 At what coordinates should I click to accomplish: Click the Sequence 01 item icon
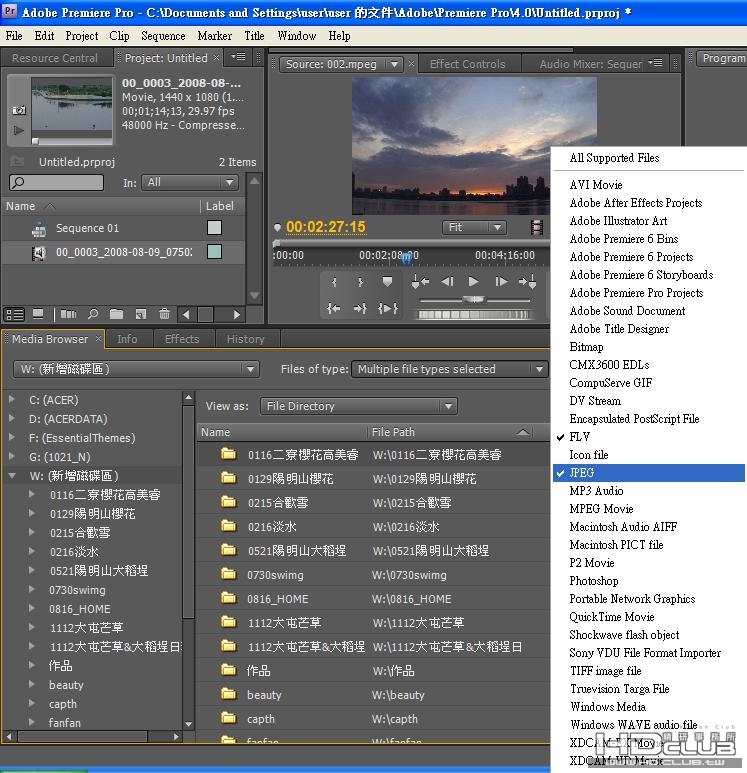point(39,229)
